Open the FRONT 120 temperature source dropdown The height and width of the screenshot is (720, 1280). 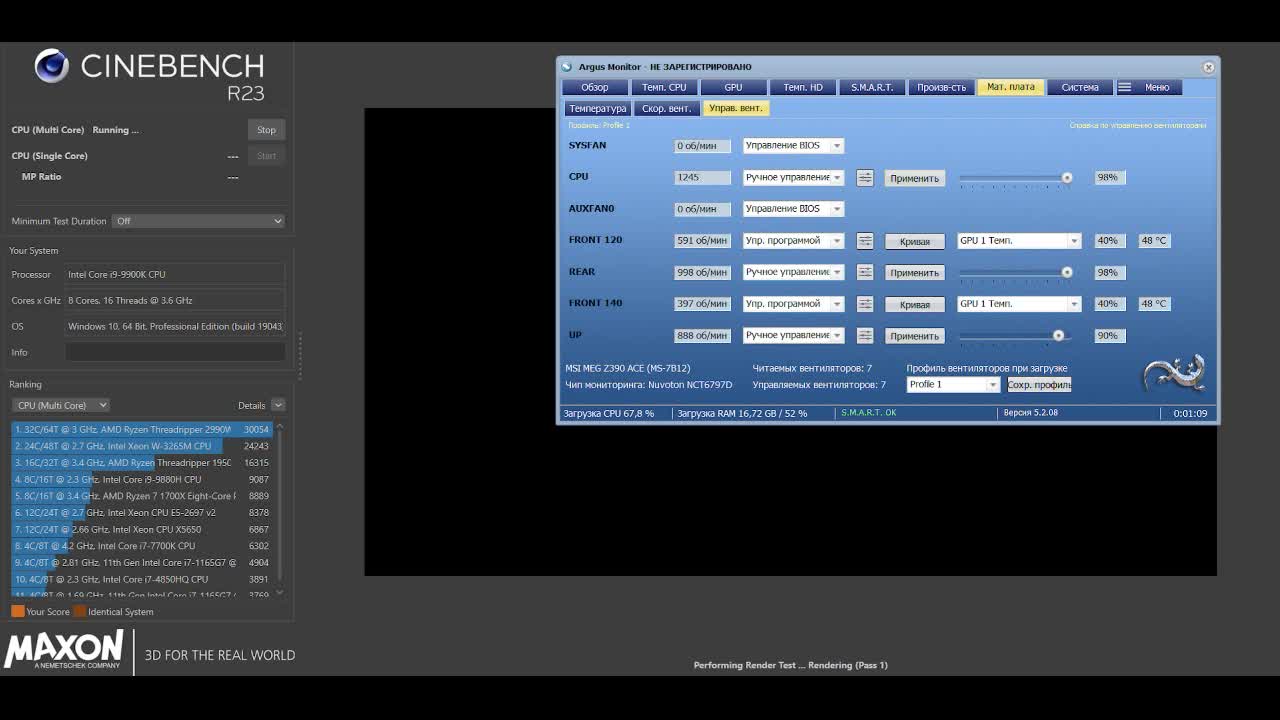[1019, 241]
